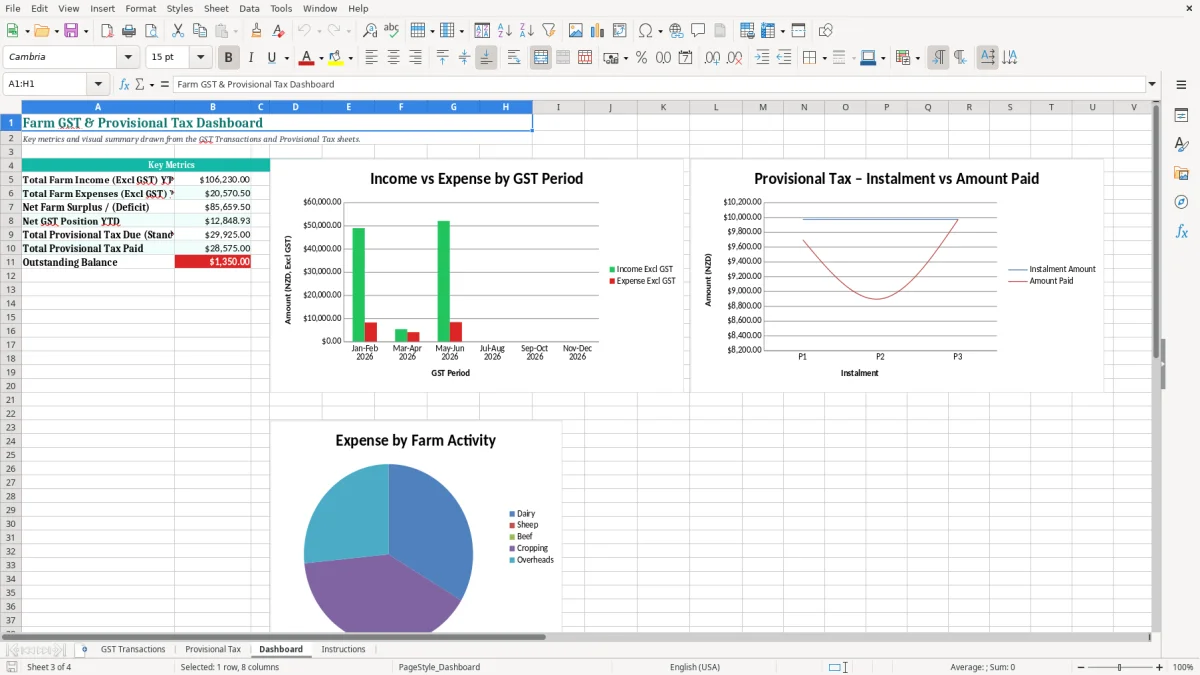The image size is (1200, 675).
Task: Open sidebar Gallery panel icon
Action: [x=1181, y=174]
